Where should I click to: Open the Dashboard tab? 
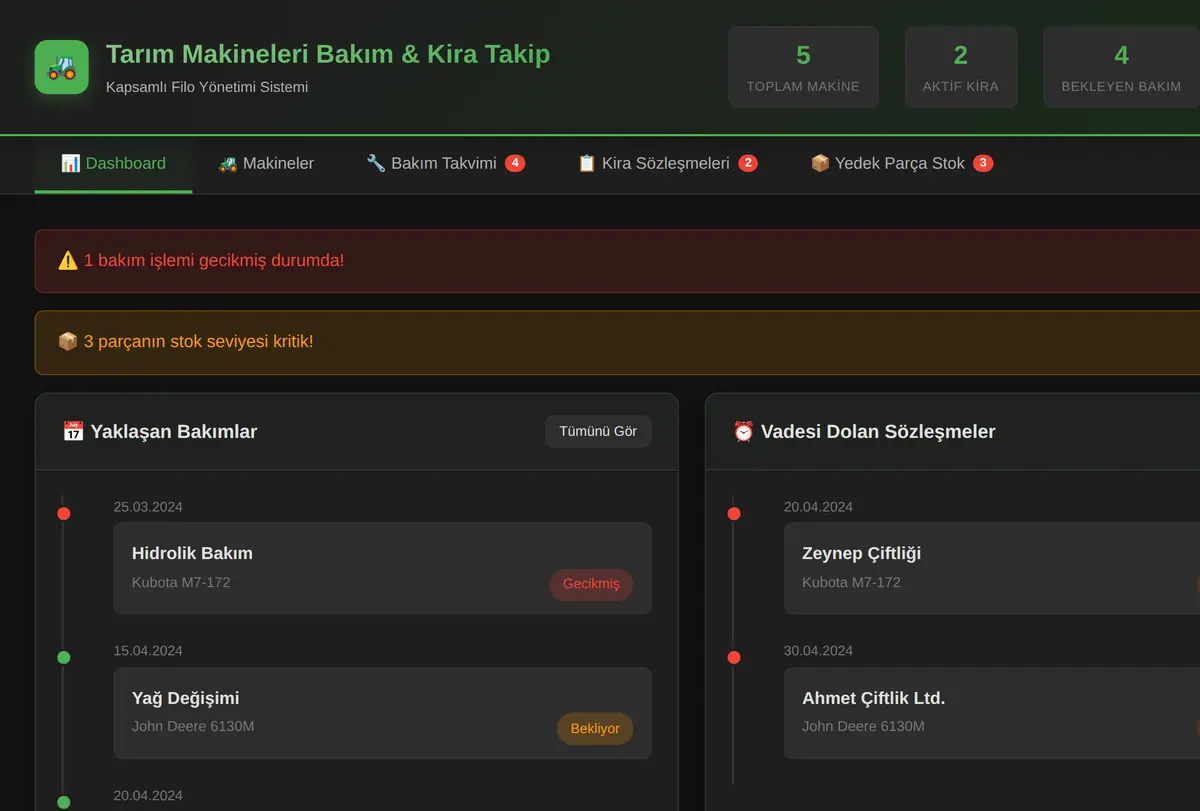click(113, 163)
